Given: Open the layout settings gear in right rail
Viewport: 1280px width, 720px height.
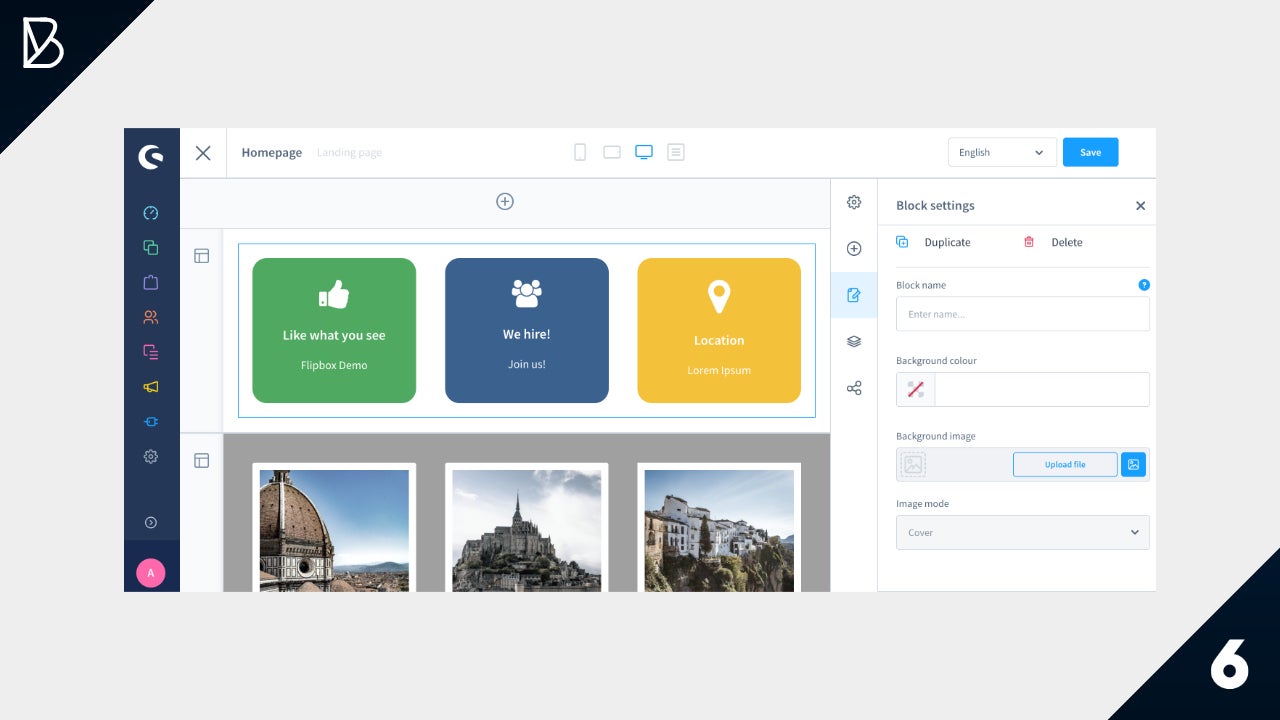Looking at the screenshot, I should pos(854,202).
